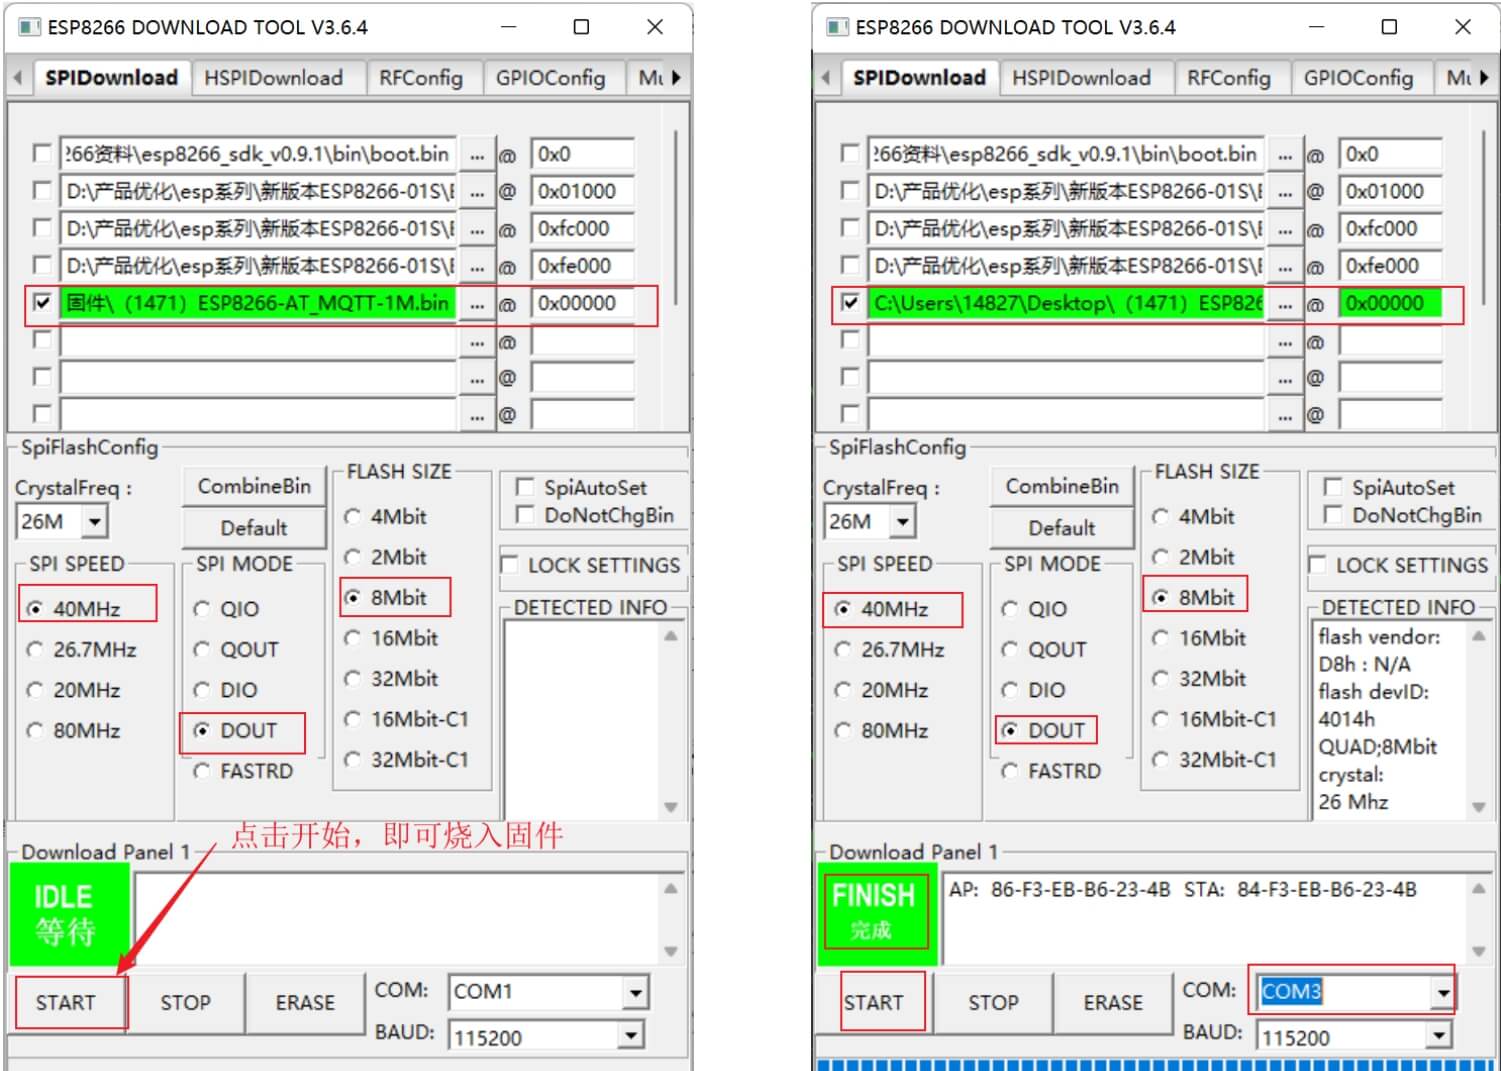
Task: Toggle LOCK SETTINGS in right window
Action: (x=1317, y=565)
